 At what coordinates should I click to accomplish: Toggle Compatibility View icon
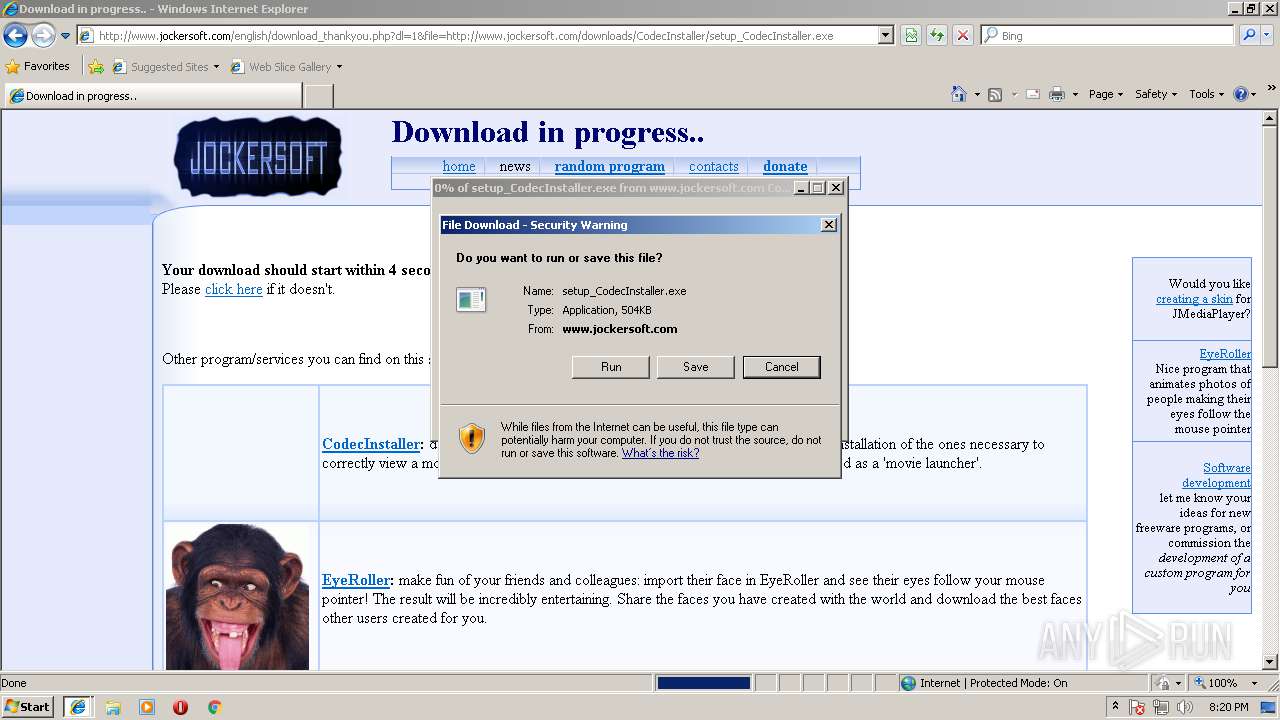(911, 35)
